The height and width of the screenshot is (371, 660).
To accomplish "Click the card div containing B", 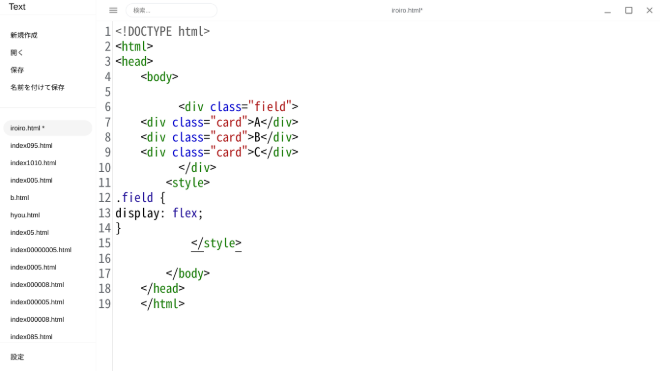I will coord(219,137).
